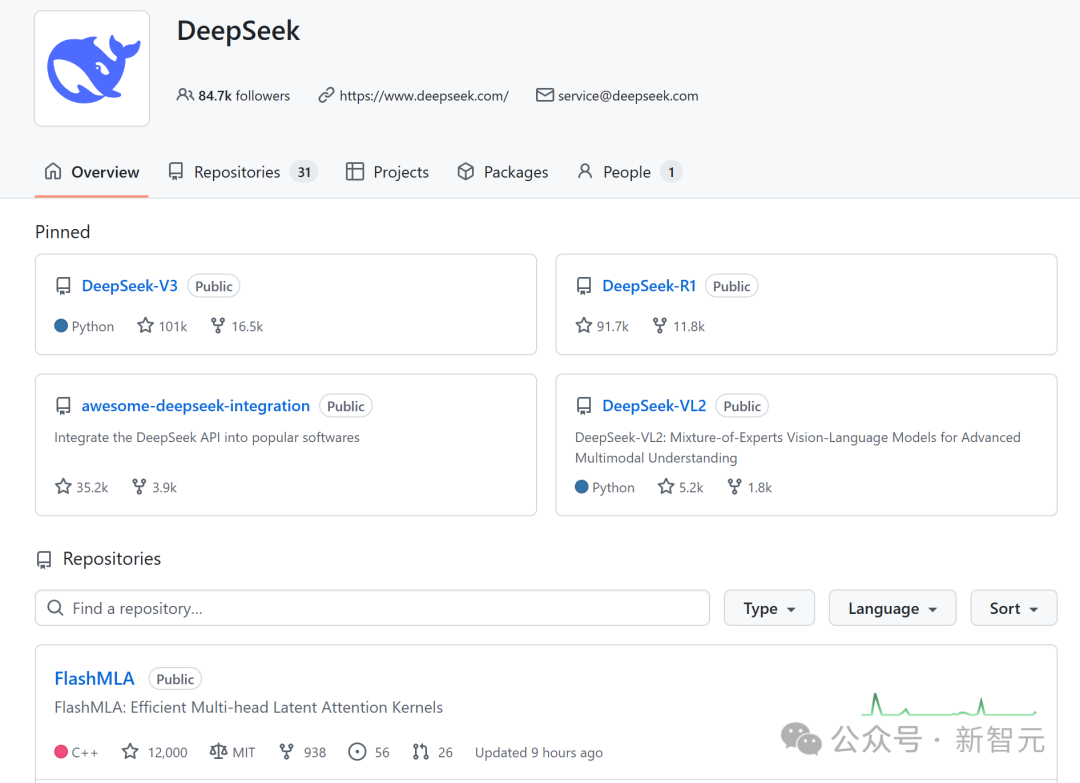Viewport: 1080px width, 783px height.
Task: Open awesome-deepseek-integration repository
Action: 196,406
